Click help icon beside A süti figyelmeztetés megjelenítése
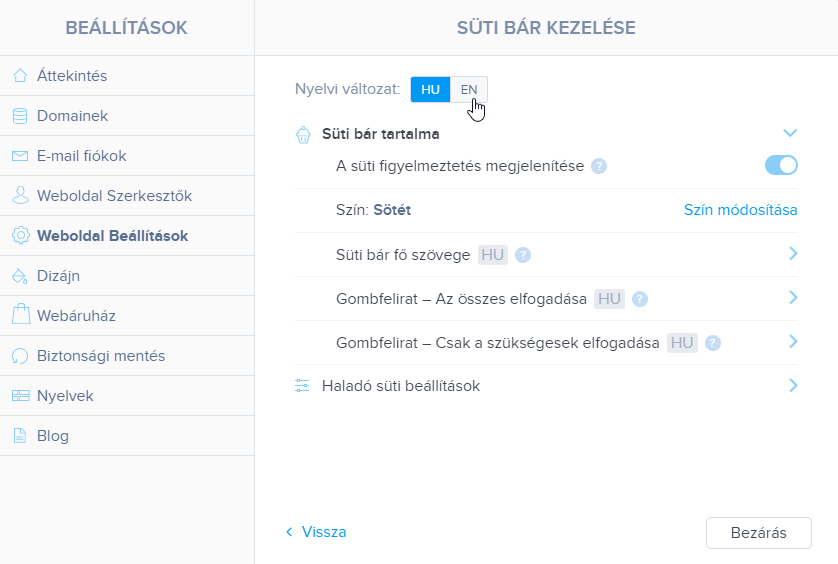 coord(599,166)
